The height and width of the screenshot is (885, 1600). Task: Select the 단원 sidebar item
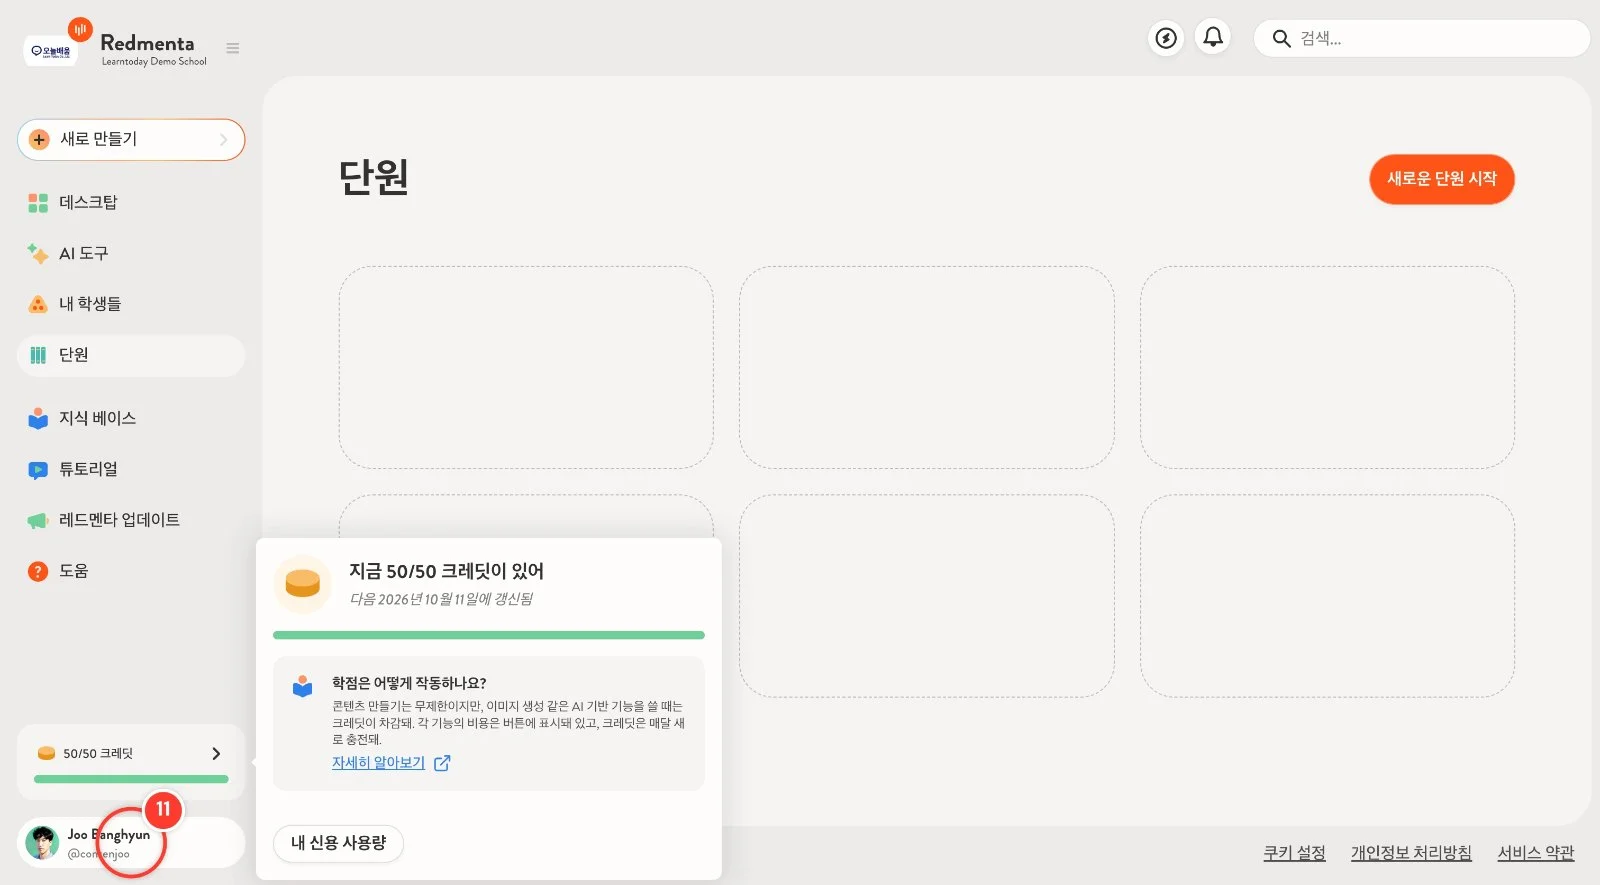click(x=131, y=355)
